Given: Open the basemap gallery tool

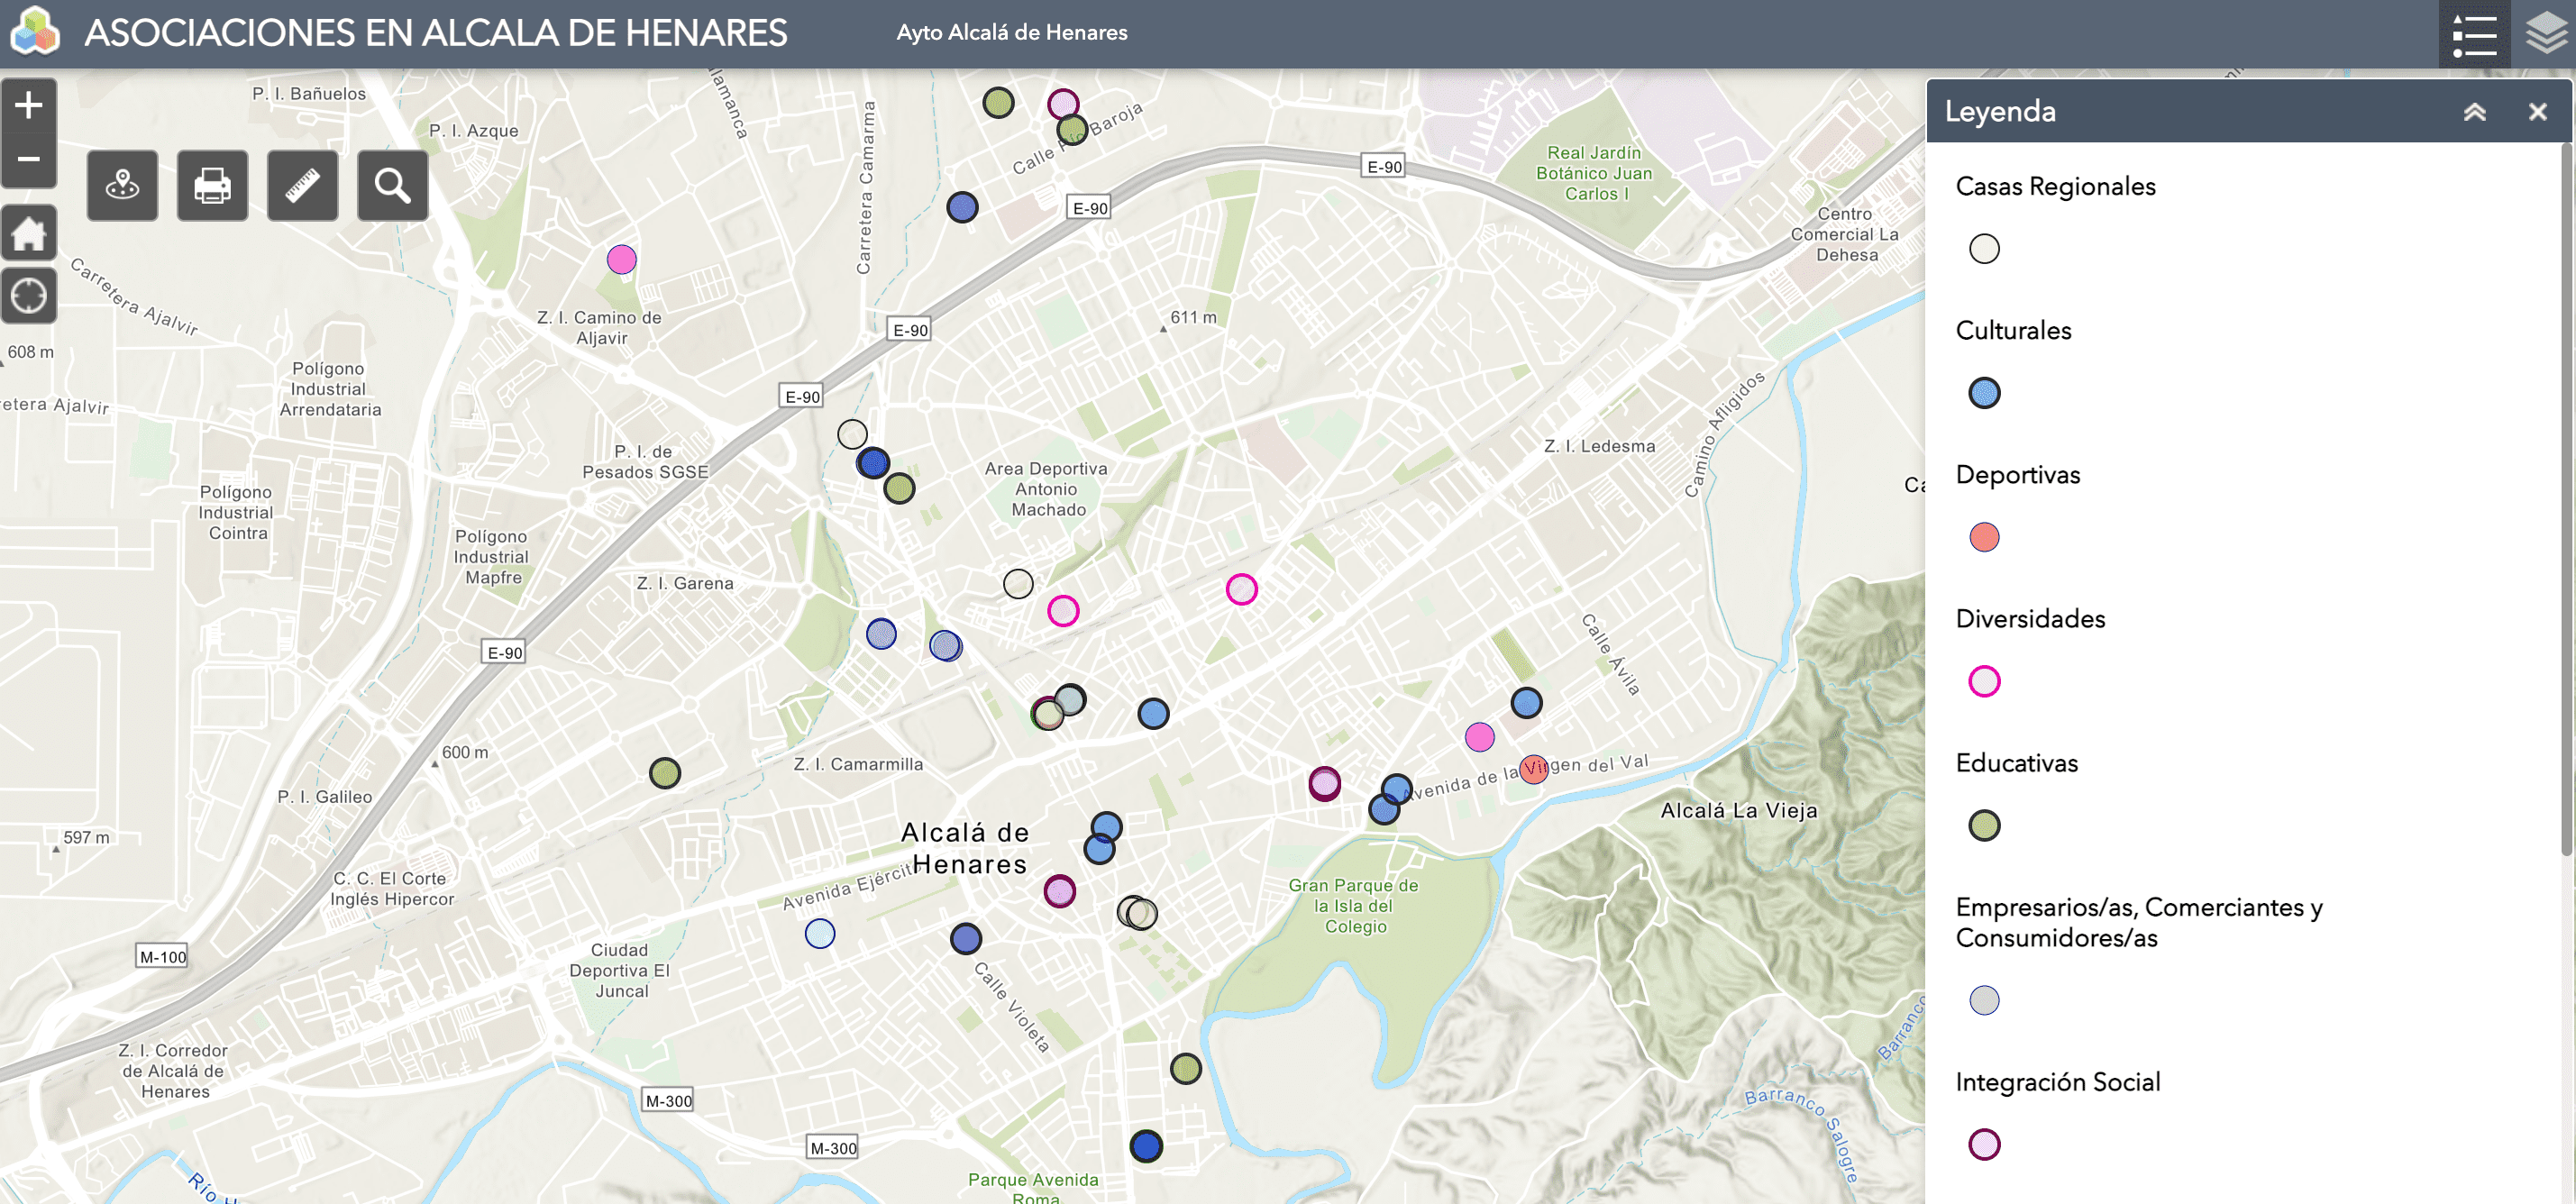Looking at the screenshot, I should 122,186.
